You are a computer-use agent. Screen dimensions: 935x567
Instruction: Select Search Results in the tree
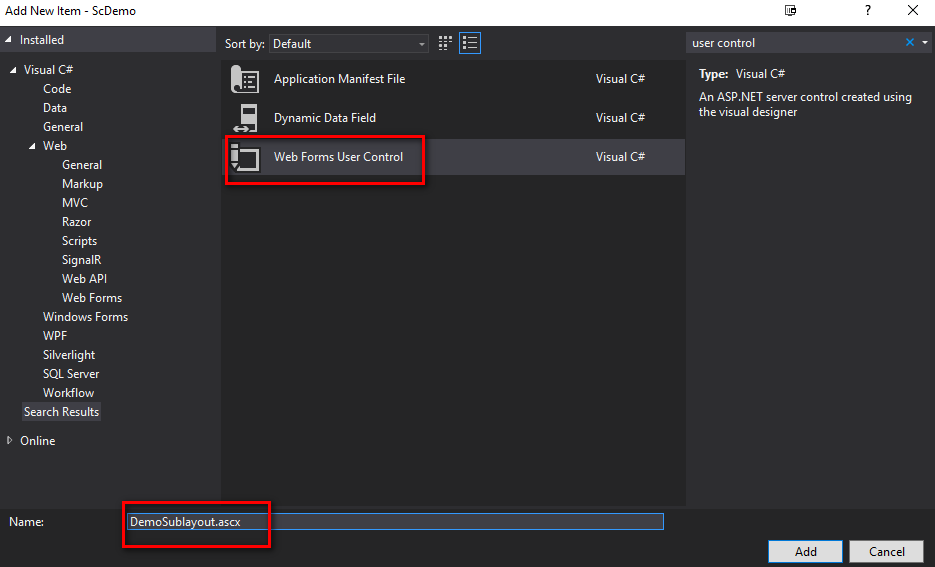[61, 412]
